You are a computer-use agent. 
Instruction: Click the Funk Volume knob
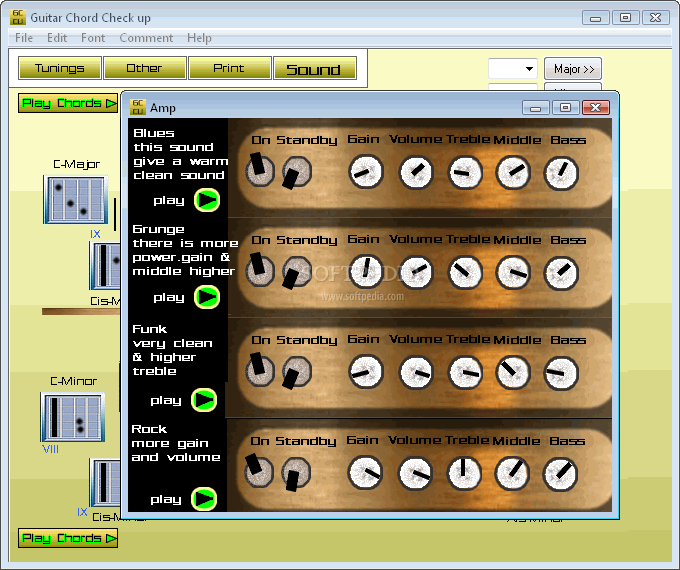point(416,372)
